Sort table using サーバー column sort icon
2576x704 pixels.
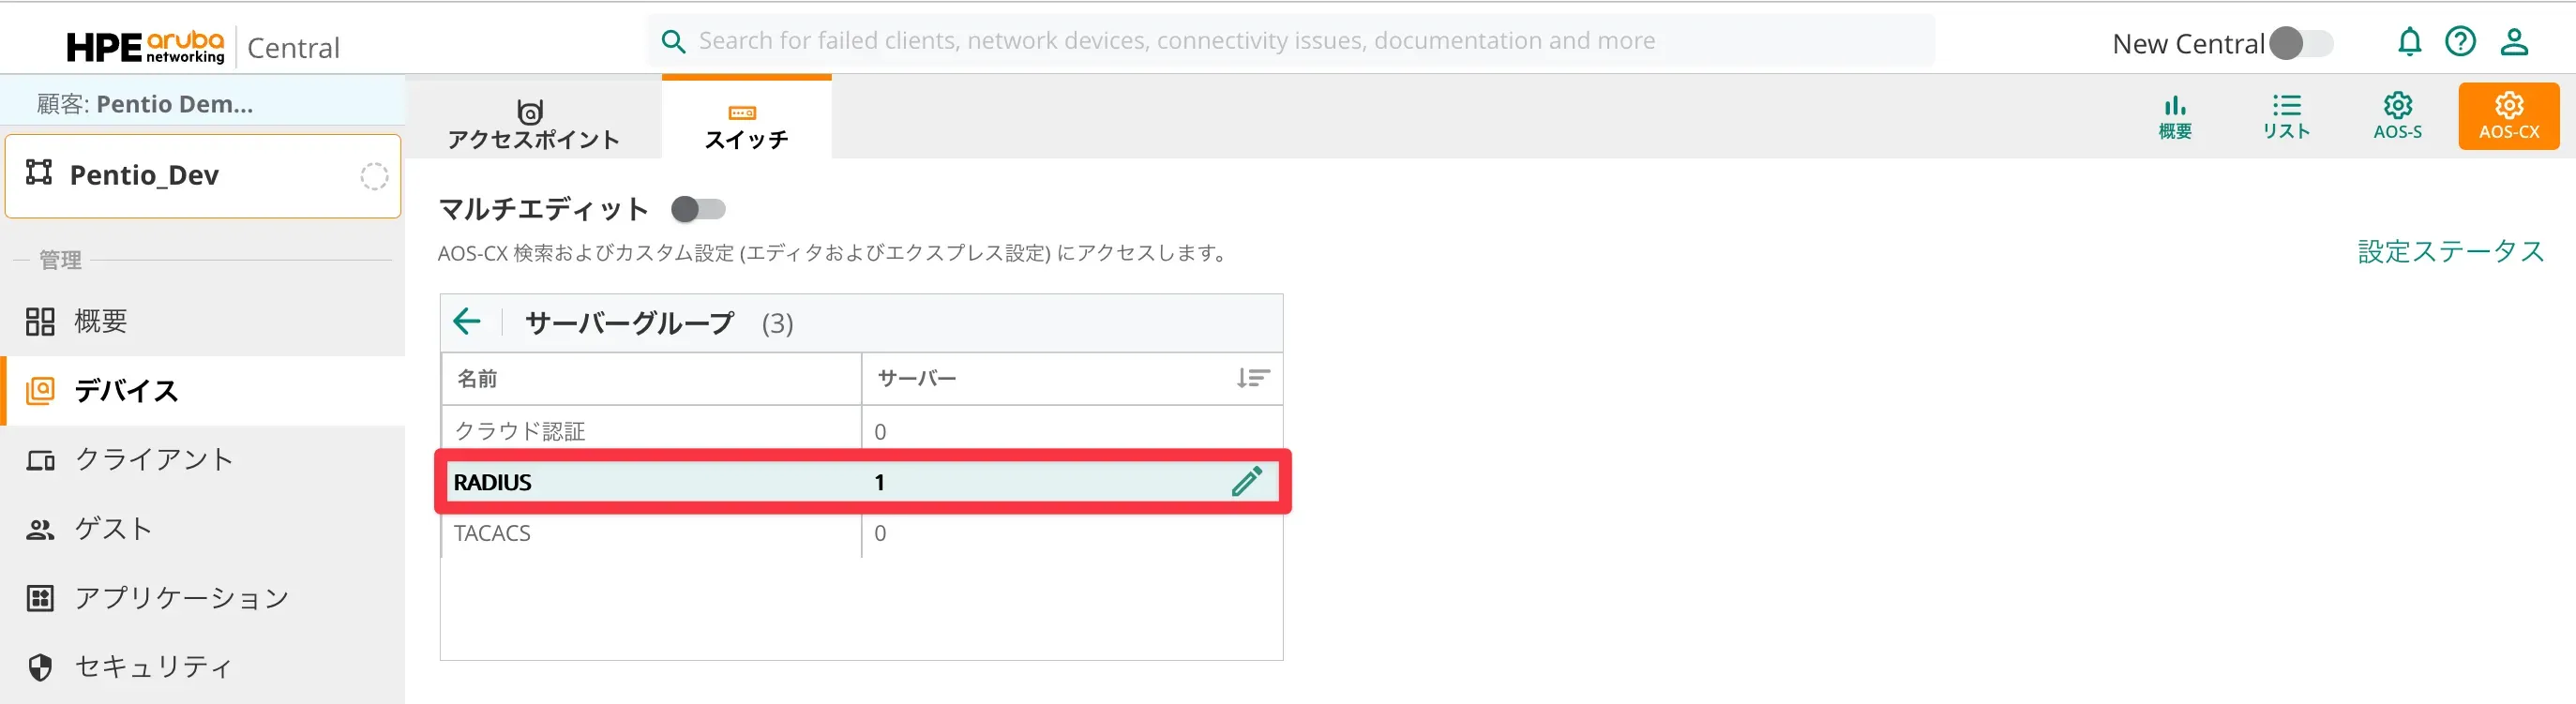tap(1252, 378)
